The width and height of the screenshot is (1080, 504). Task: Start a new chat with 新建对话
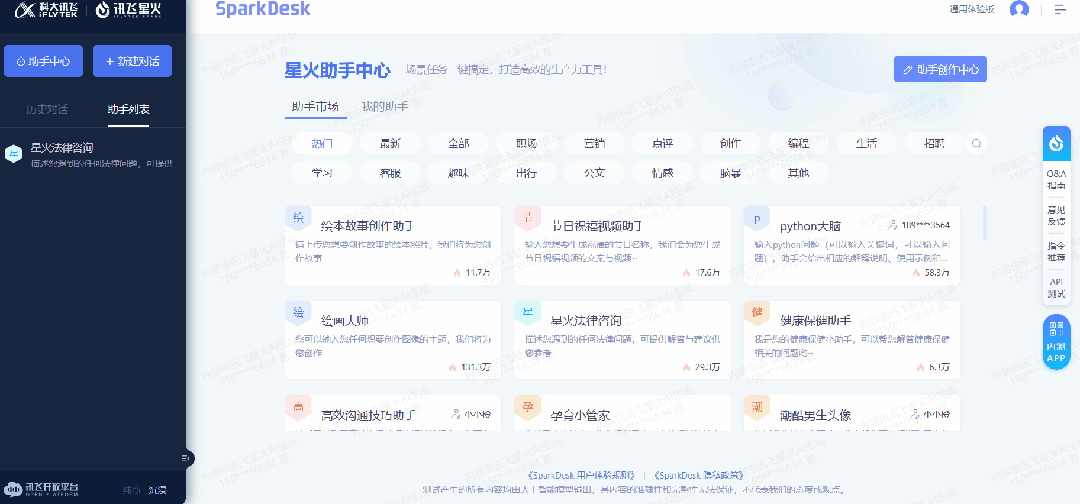[x=132, y=61]
